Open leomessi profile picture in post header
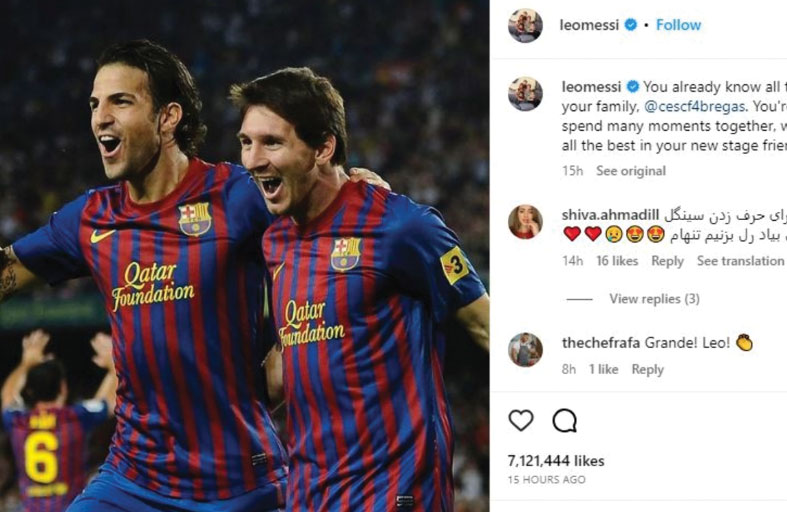Image resolution: width=787 pixels, height=512 pixels. tap(525, 26)
